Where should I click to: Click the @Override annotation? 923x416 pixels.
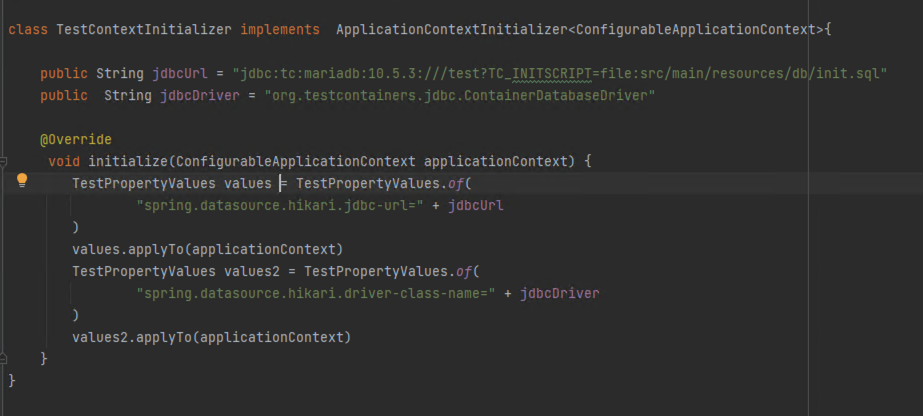75,139
